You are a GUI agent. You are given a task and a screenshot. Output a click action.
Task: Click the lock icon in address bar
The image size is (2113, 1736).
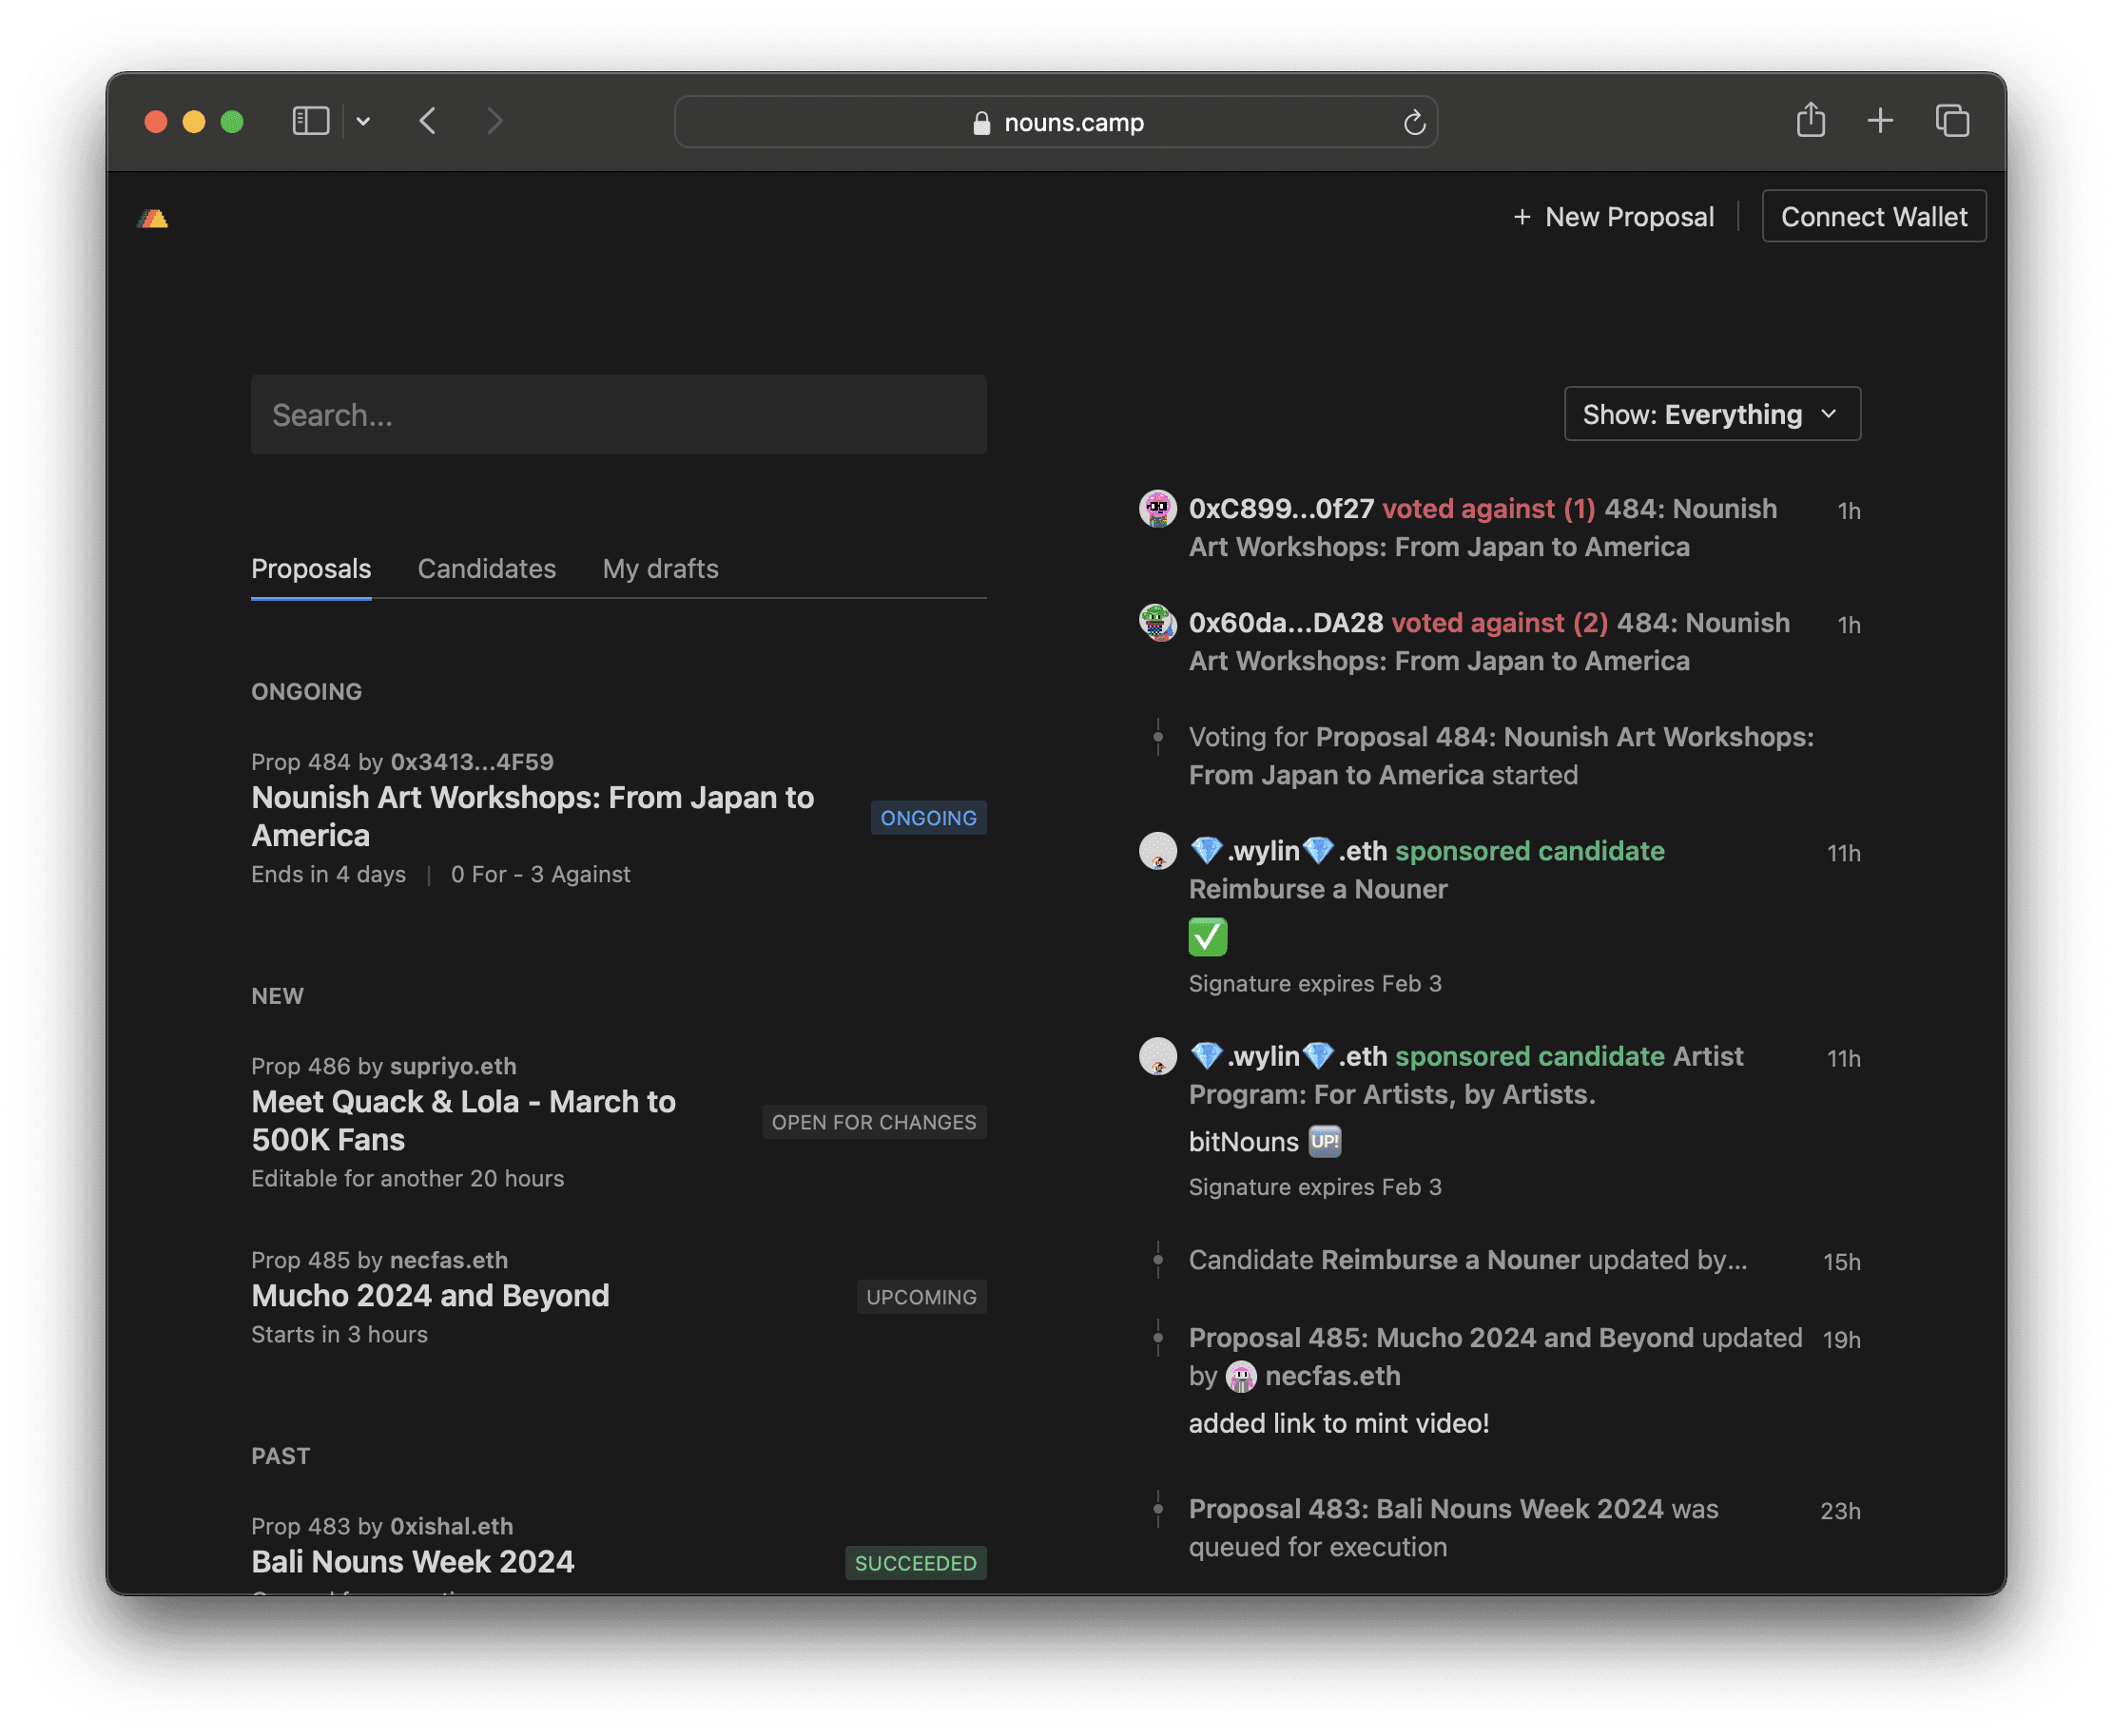(x=981, y=122)
